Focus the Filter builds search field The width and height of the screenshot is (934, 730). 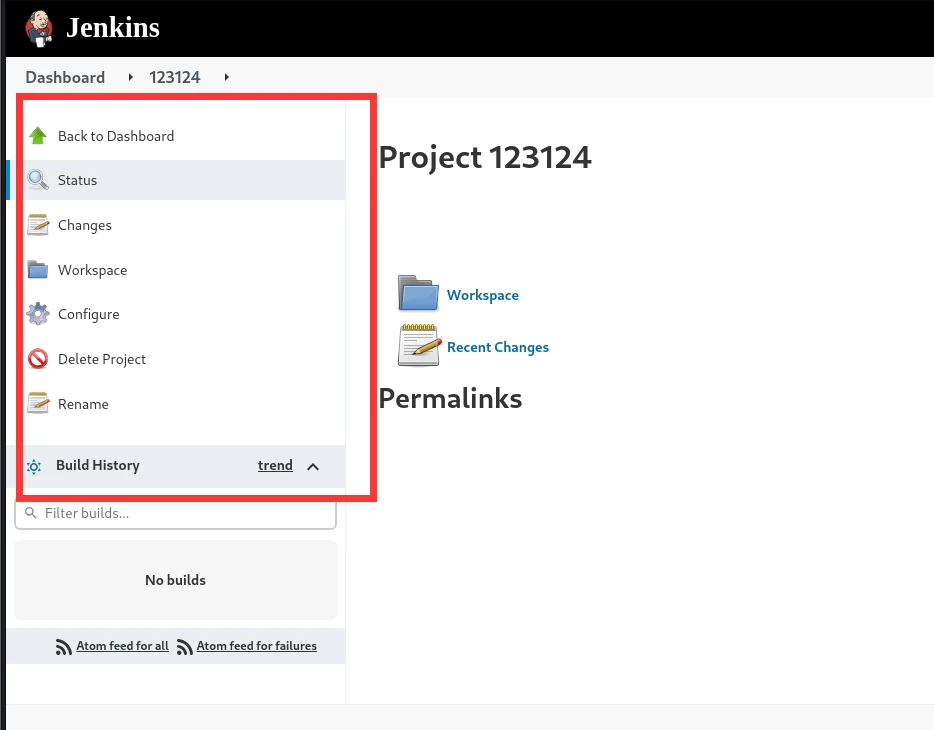tap(175, 513)
